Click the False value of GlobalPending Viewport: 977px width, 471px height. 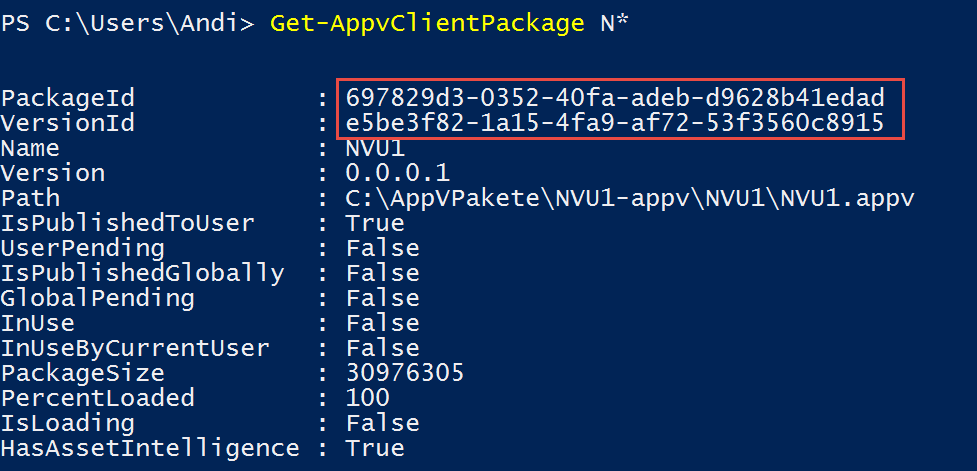coord(383,297)
